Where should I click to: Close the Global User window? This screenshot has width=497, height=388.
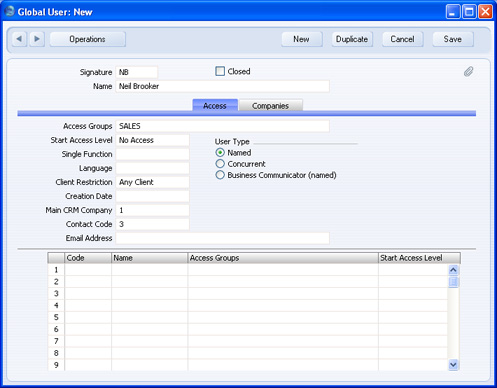(x=485, y=12)
